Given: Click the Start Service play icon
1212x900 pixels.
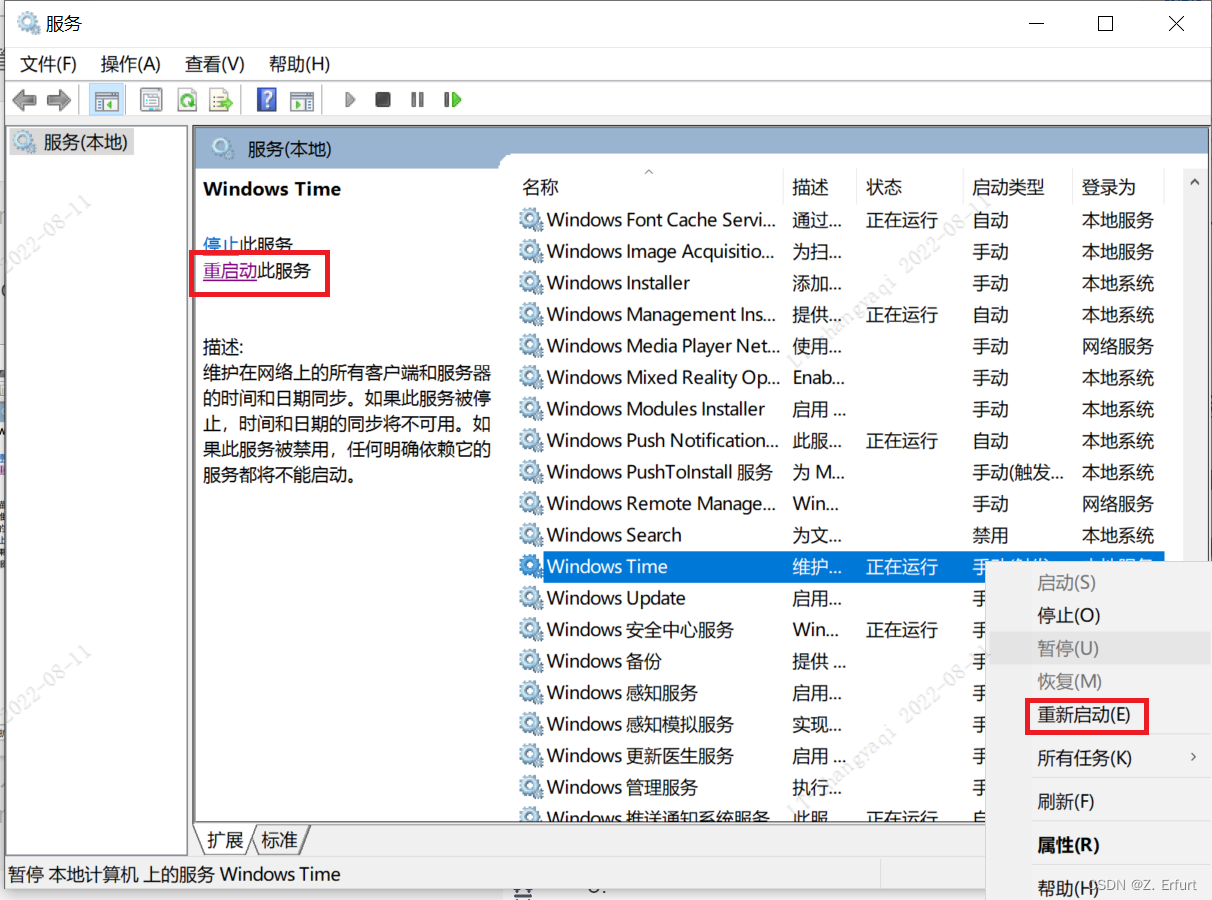Looking at the screenshot, I should tap(350, 100).
